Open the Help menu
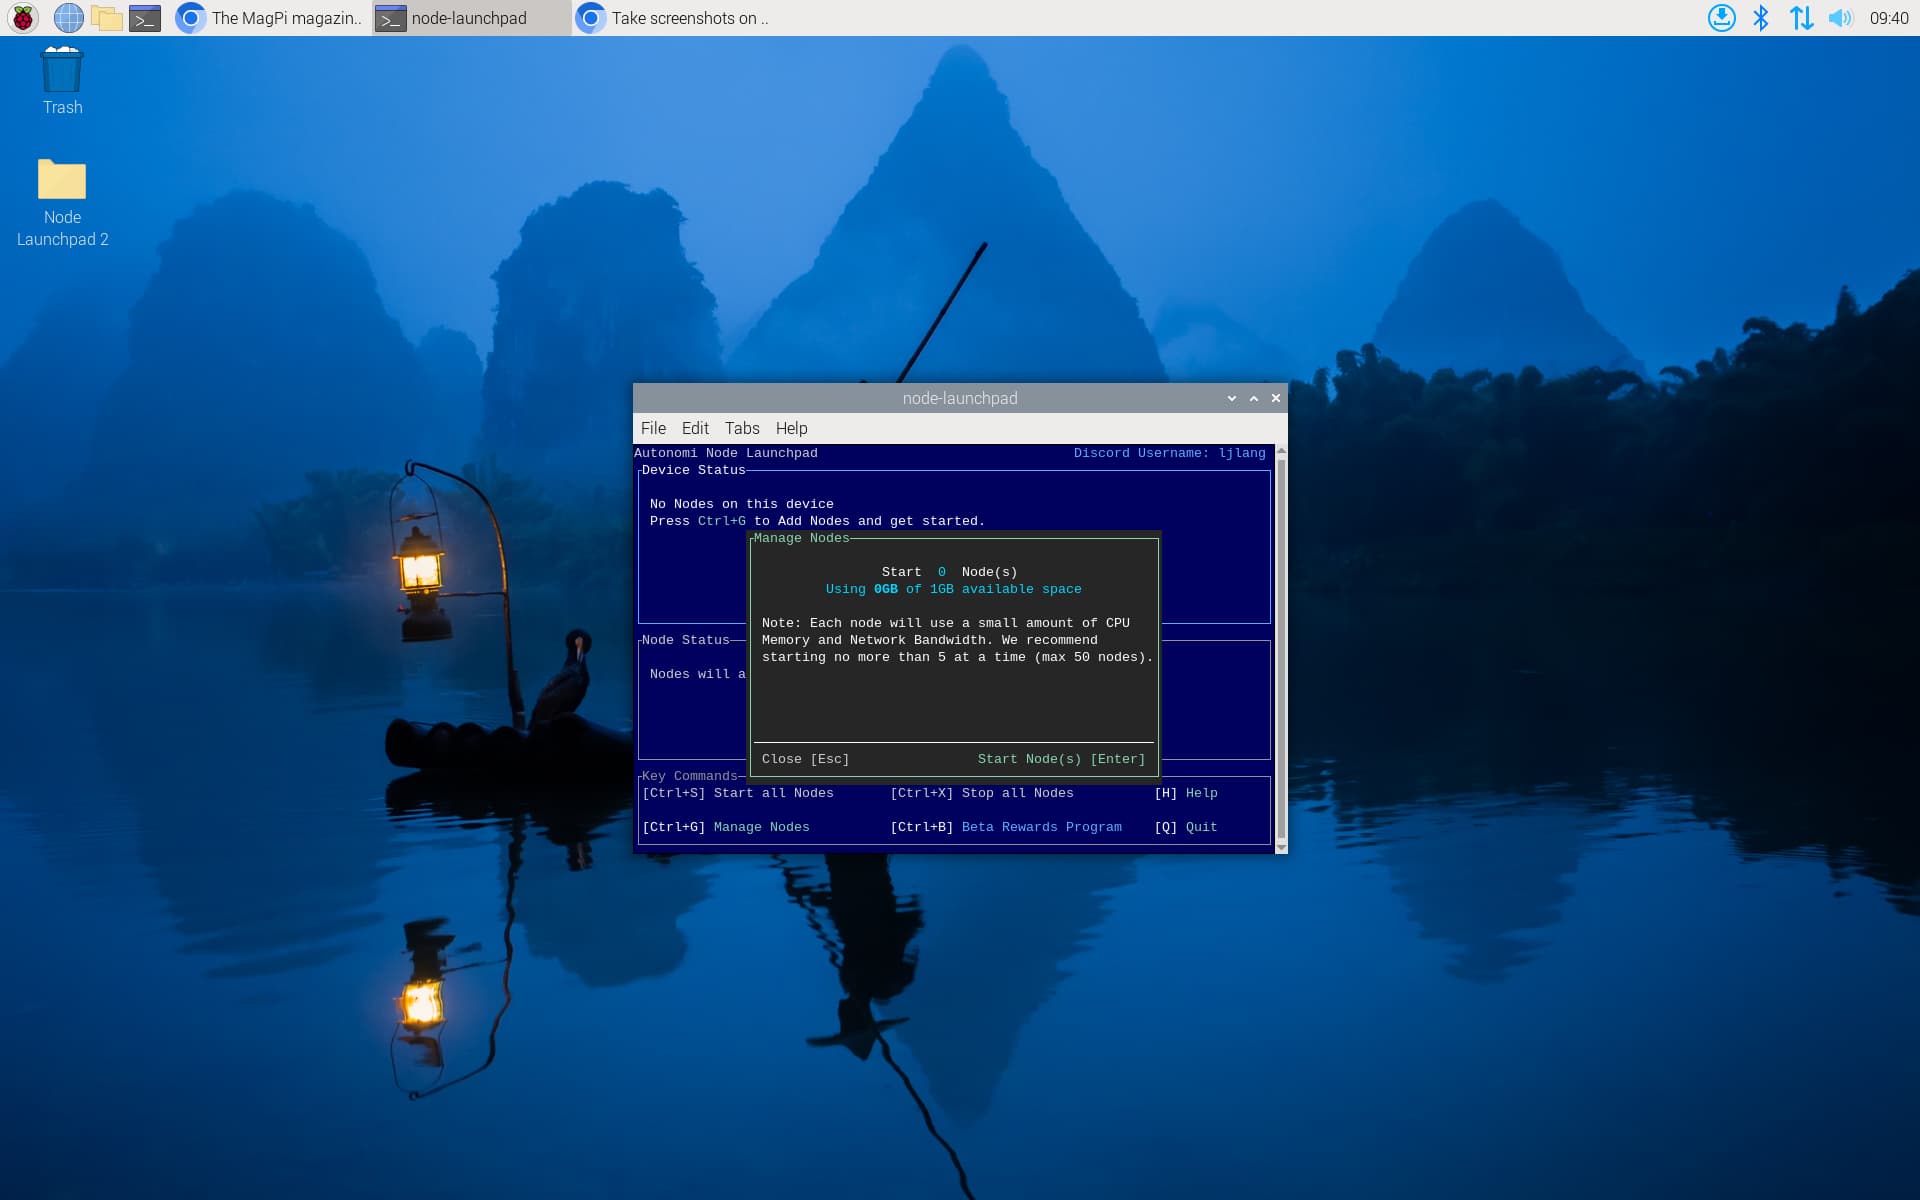The height and width of the screenshot is (1200, 1920). click(791, 428)
